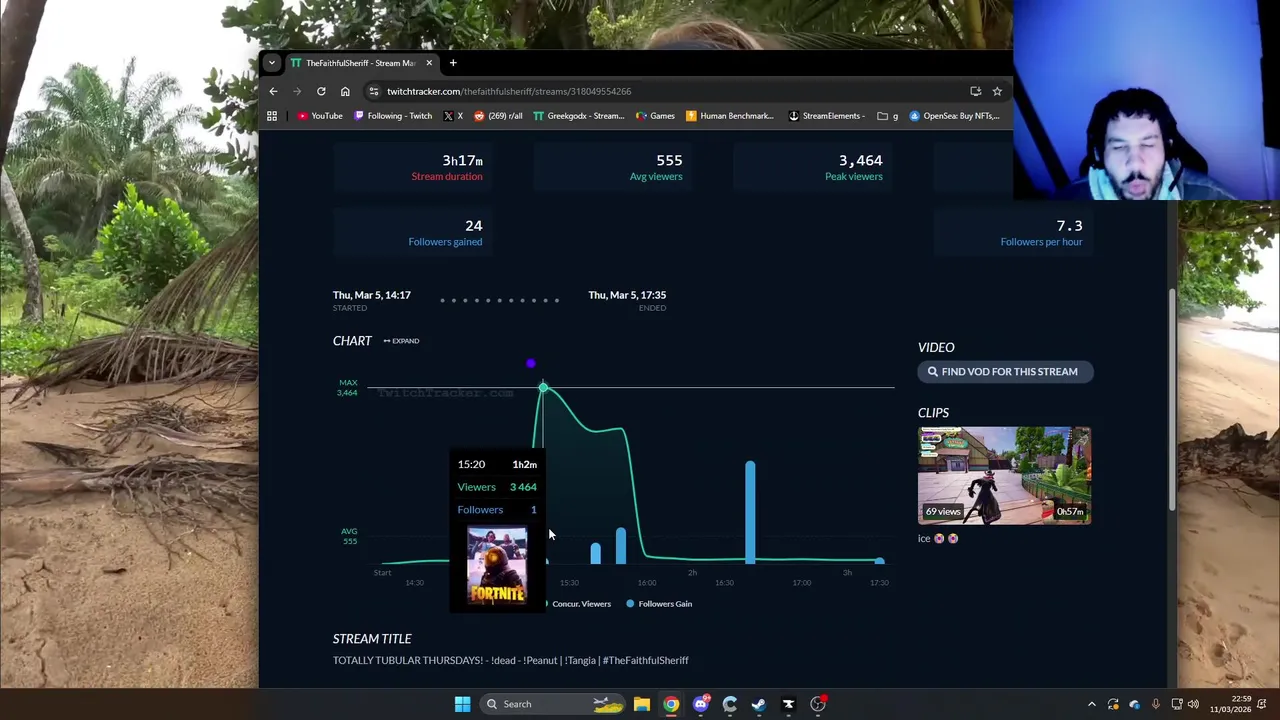
Task: Open the CapCut icon on the taskbar
Action: (788, 704)
